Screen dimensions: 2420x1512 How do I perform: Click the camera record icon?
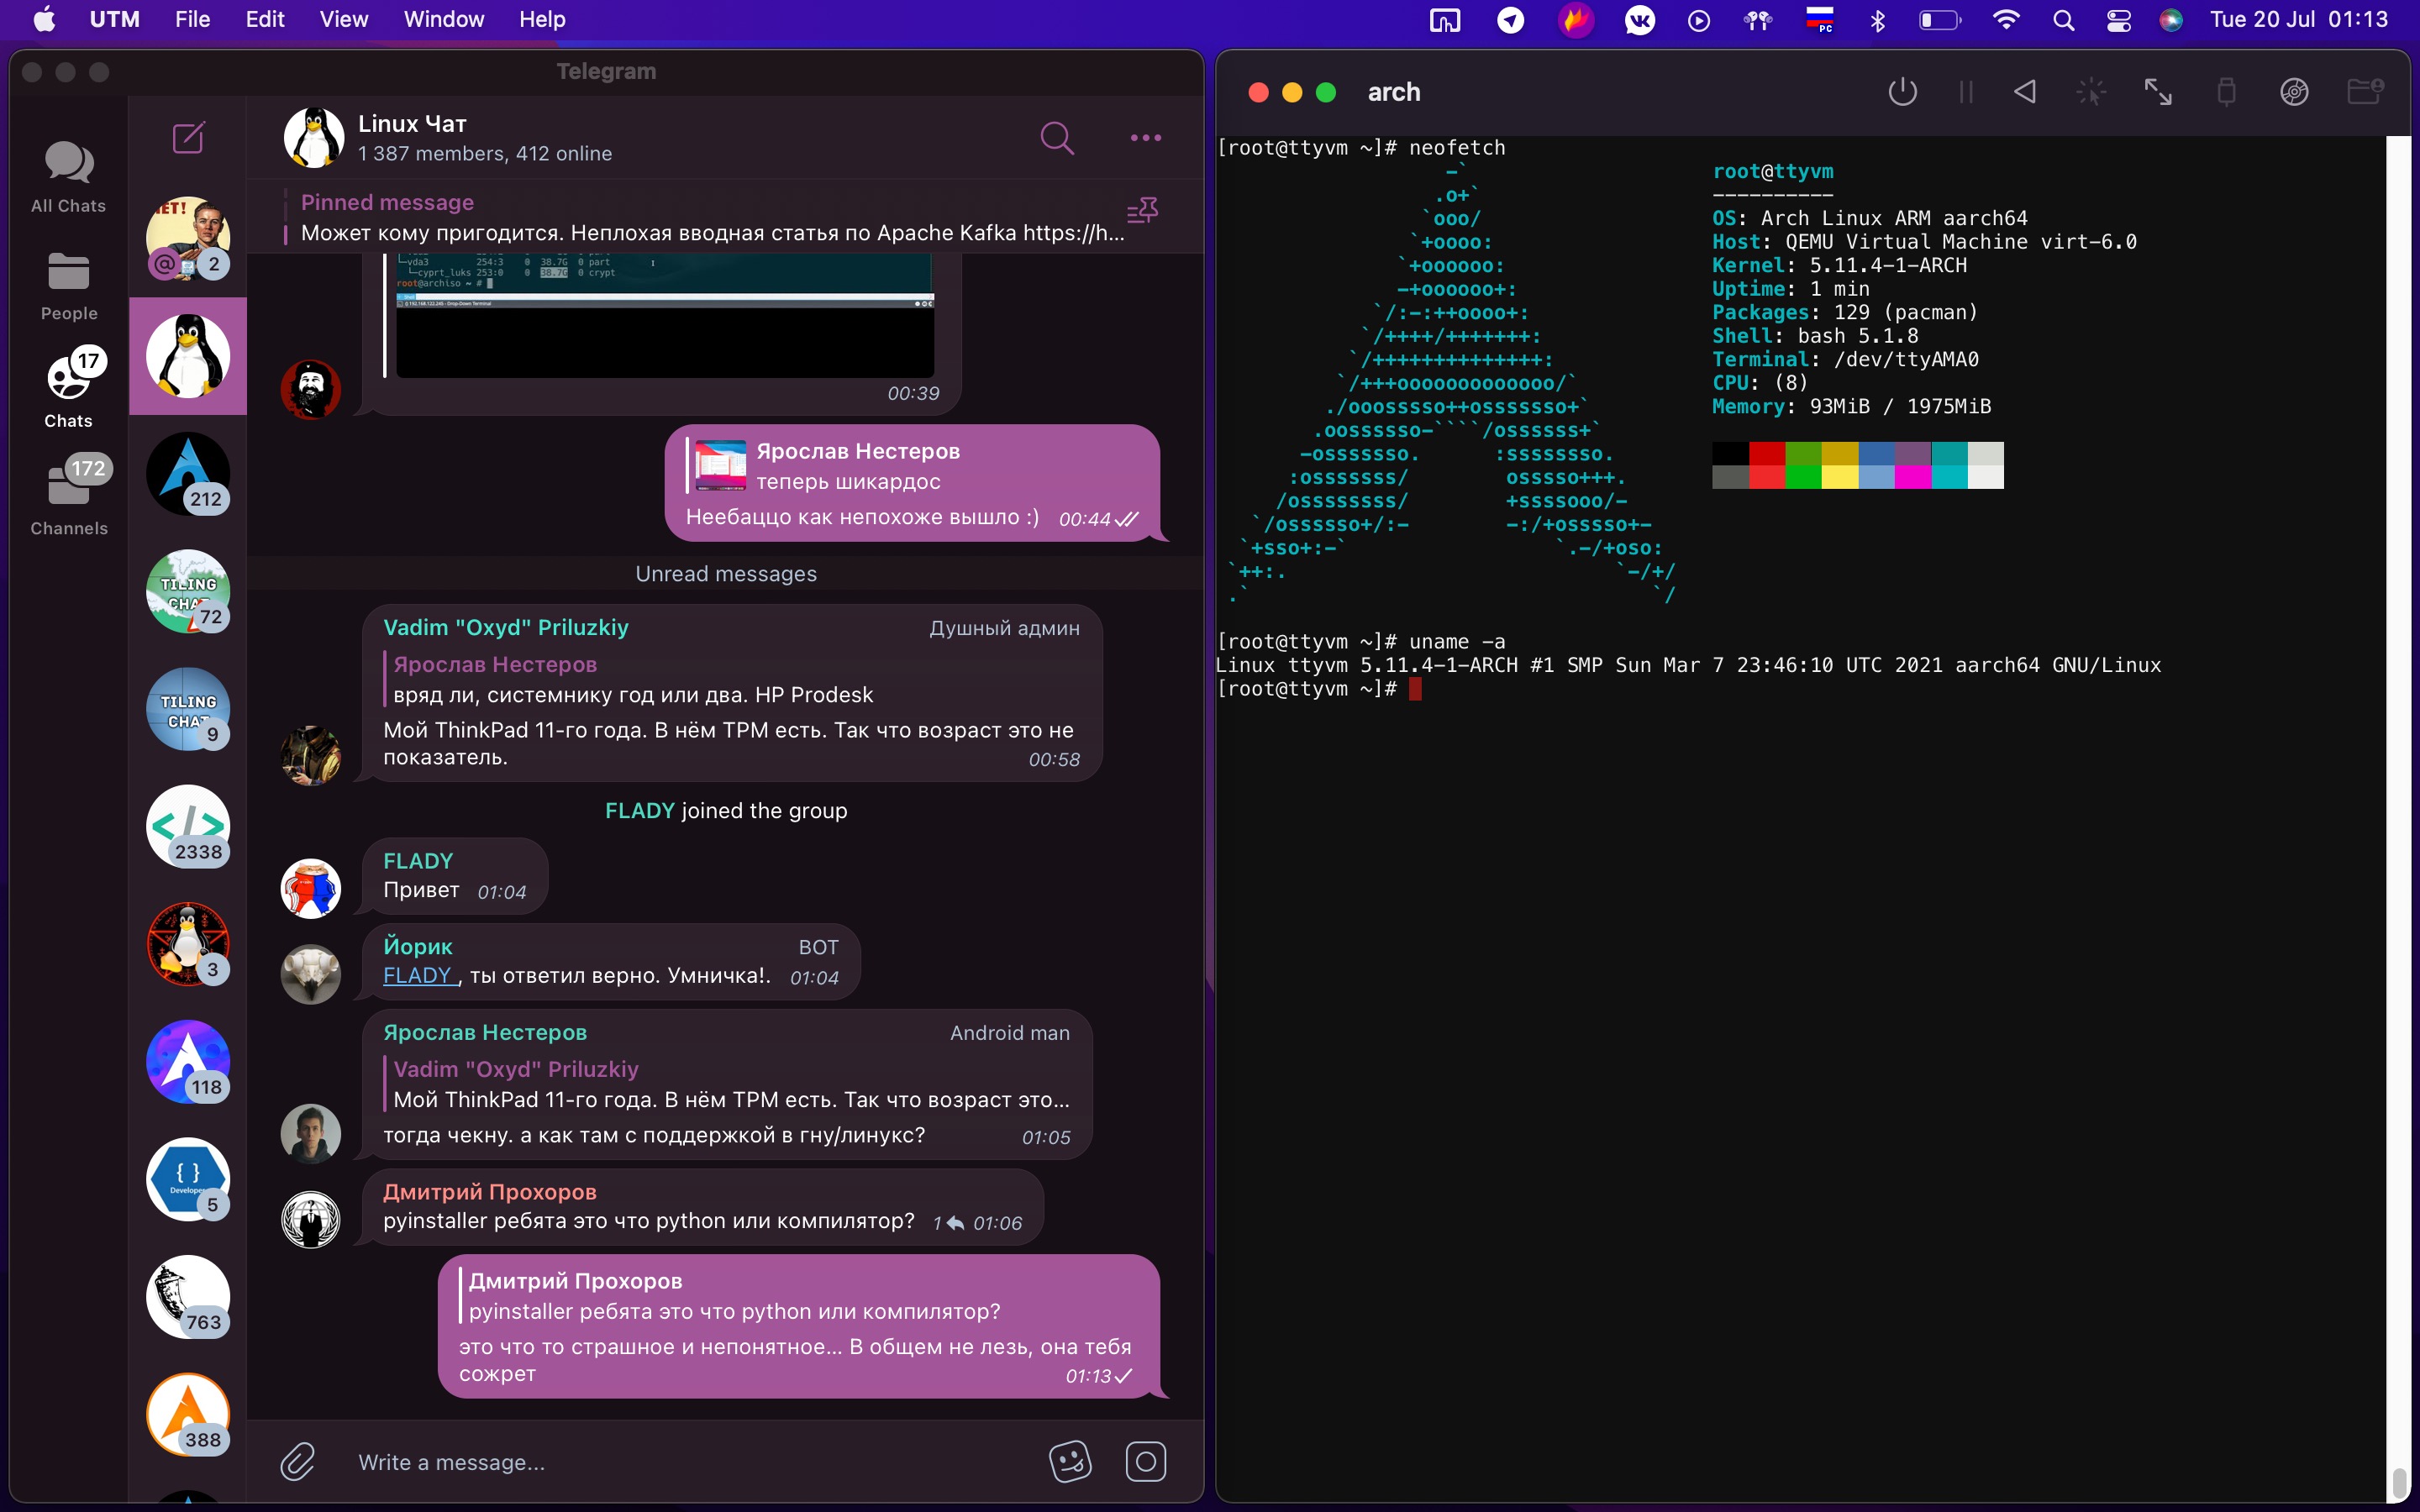pos(1145,1461)
